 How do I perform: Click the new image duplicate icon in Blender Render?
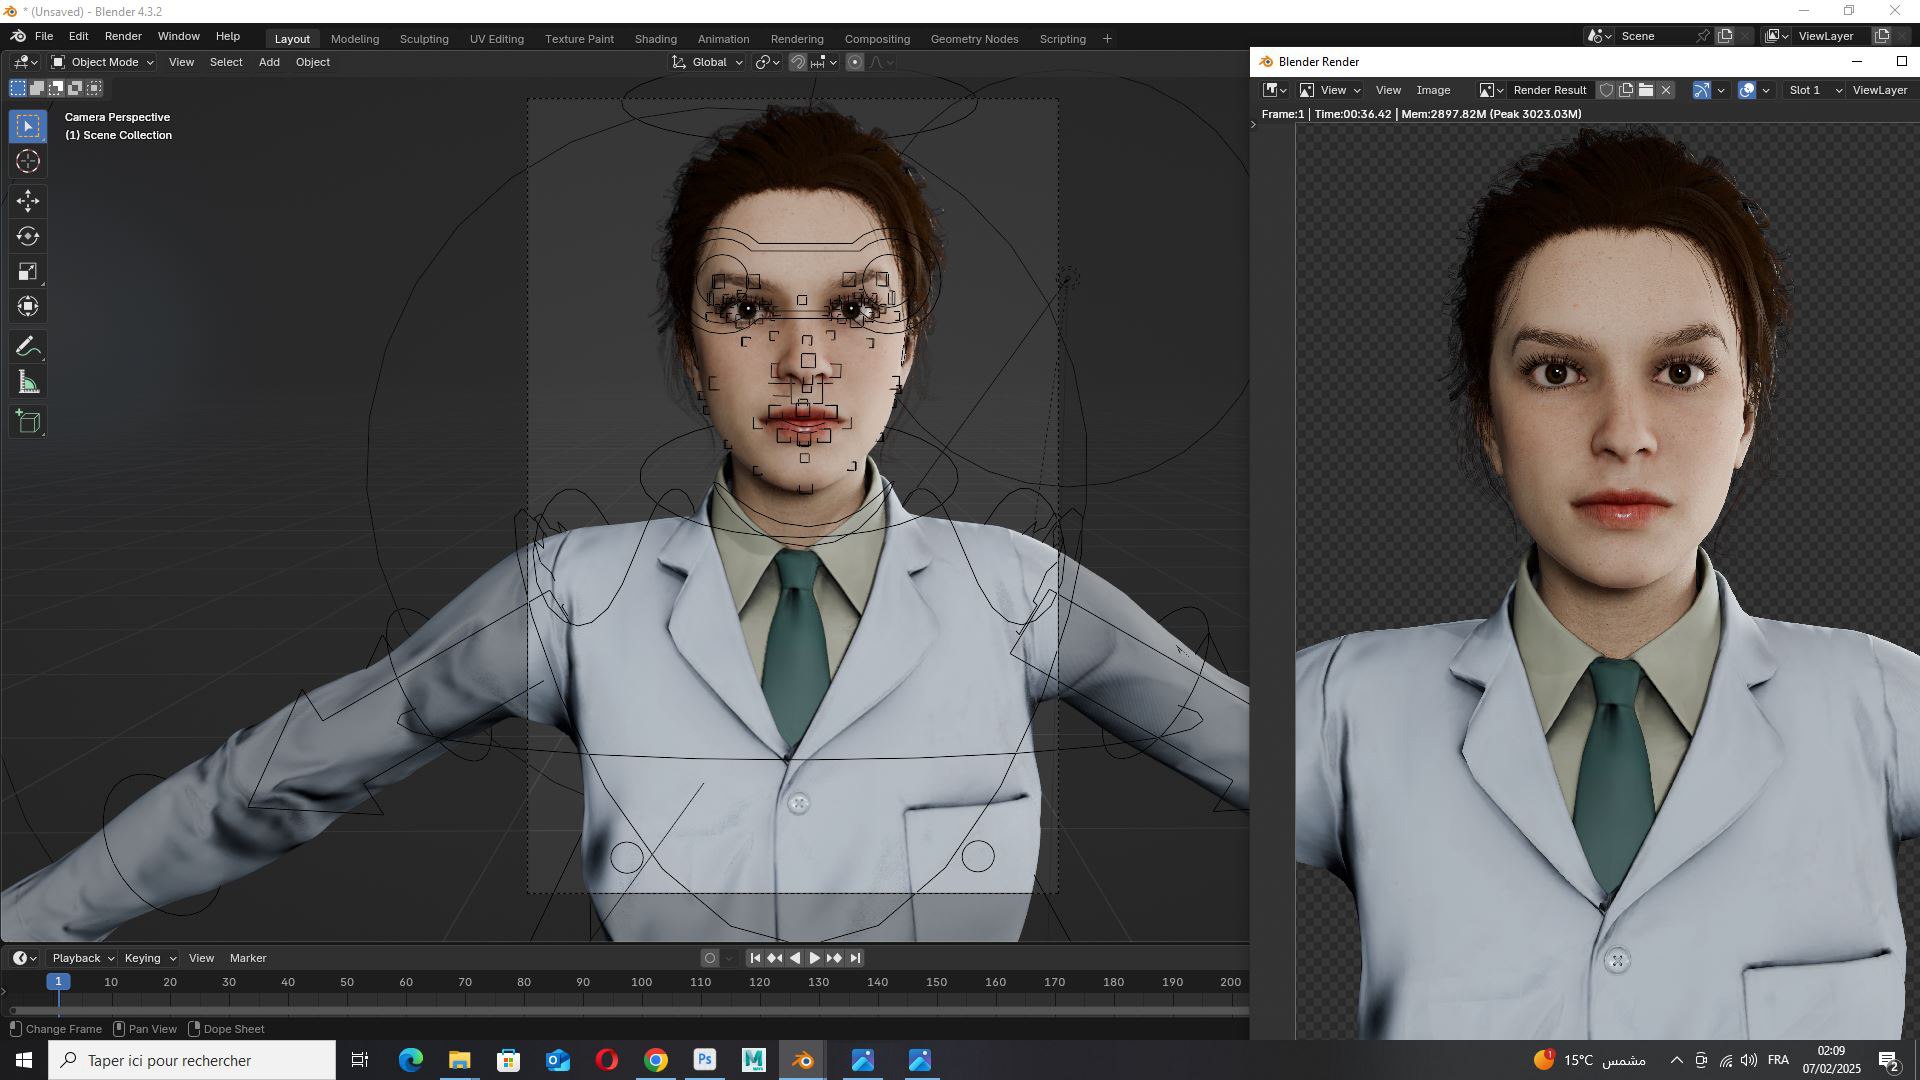1626,90
